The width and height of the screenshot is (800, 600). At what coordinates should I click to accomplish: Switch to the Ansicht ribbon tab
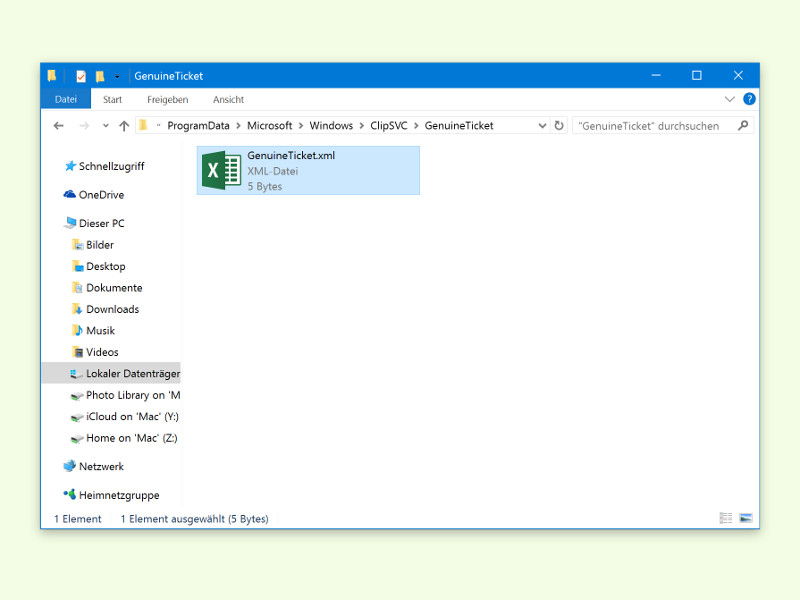click(x=228, y=99)
